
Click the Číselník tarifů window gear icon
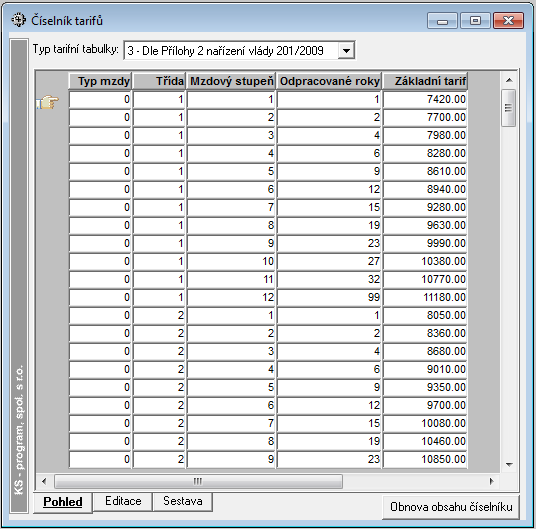(18, 20)
